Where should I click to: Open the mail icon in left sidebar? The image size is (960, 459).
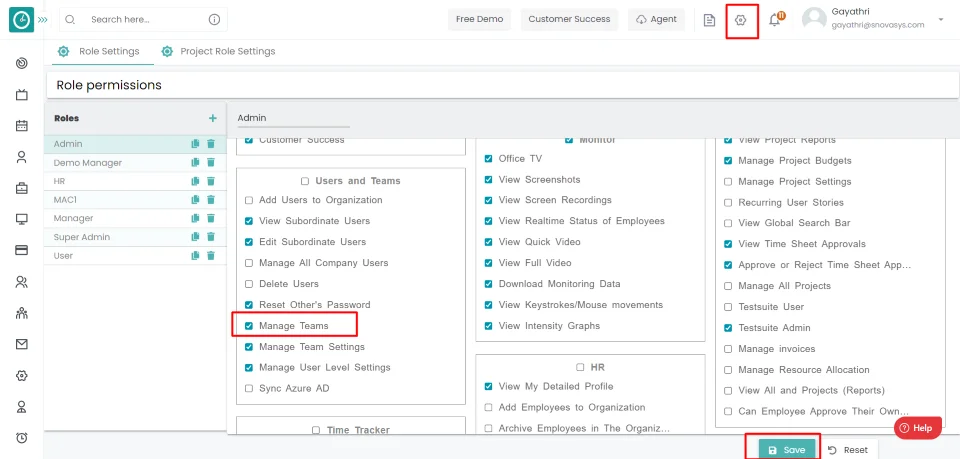point(21,344)
